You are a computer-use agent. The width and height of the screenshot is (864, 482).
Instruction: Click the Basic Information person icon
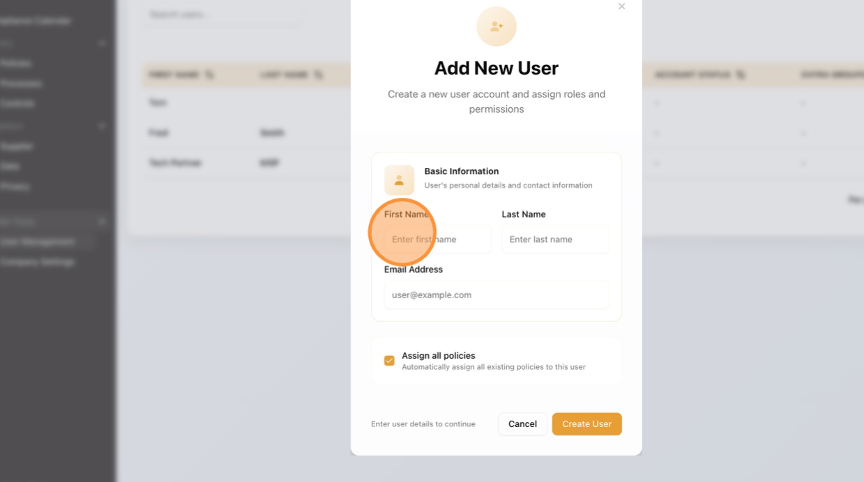coord(399,180)
